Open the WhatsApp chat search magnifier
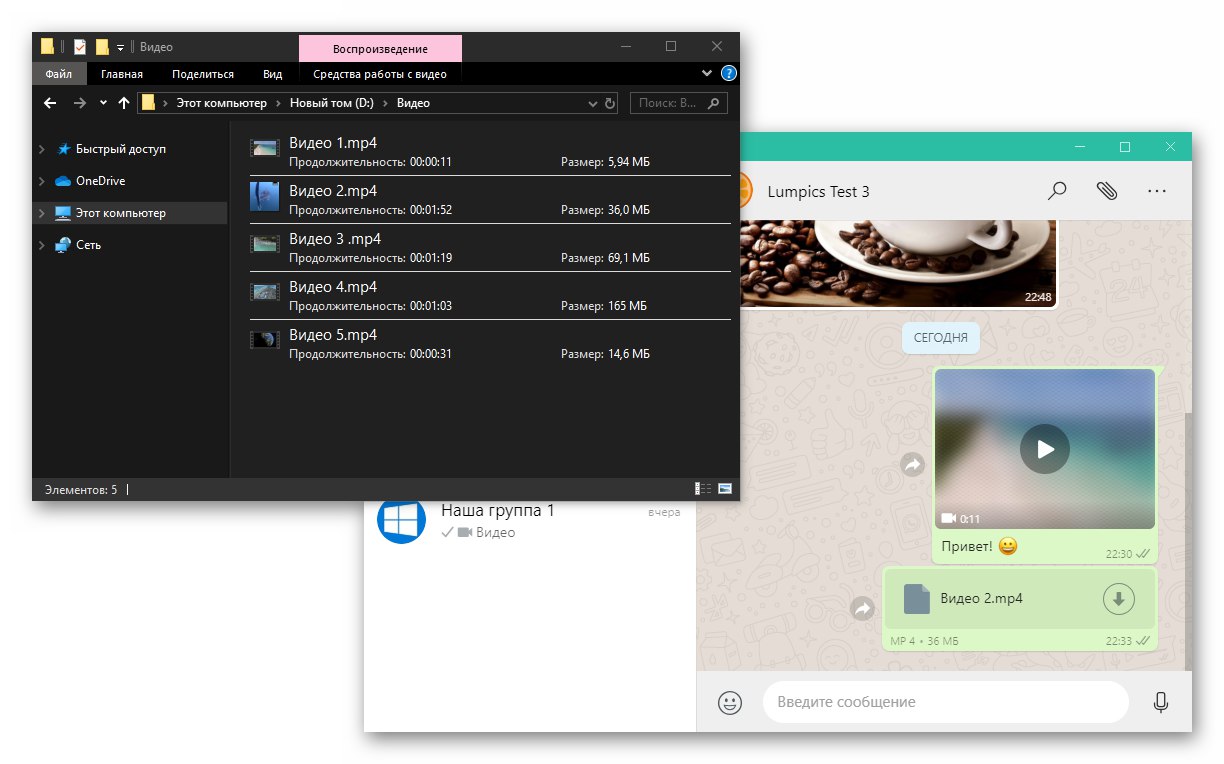This screenshot has height=764, width=1224. click(1056, 191)
